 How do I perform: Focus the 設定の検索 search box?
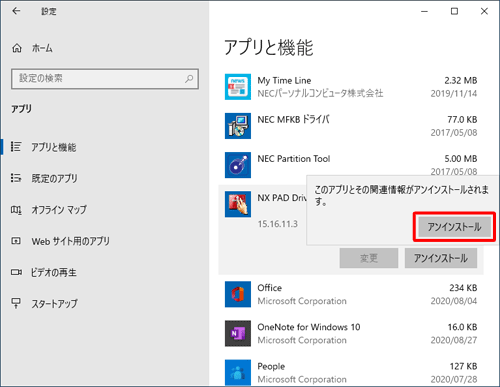coord(105,79)
